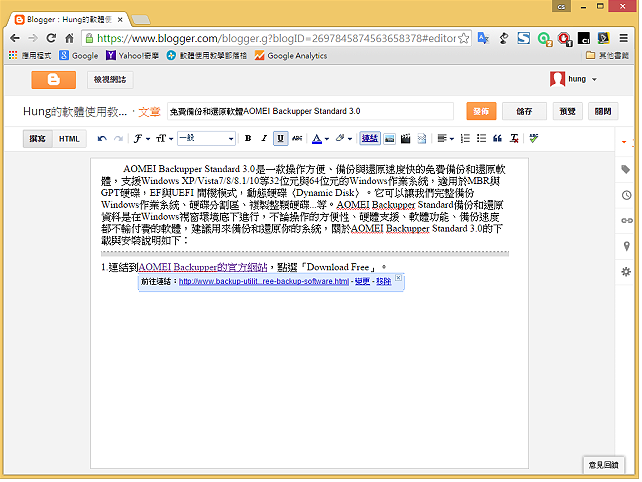The width and height of the screenshot is (642, 482).
Task: Open the text background highlight color picker
Action: tap(344, 139)
